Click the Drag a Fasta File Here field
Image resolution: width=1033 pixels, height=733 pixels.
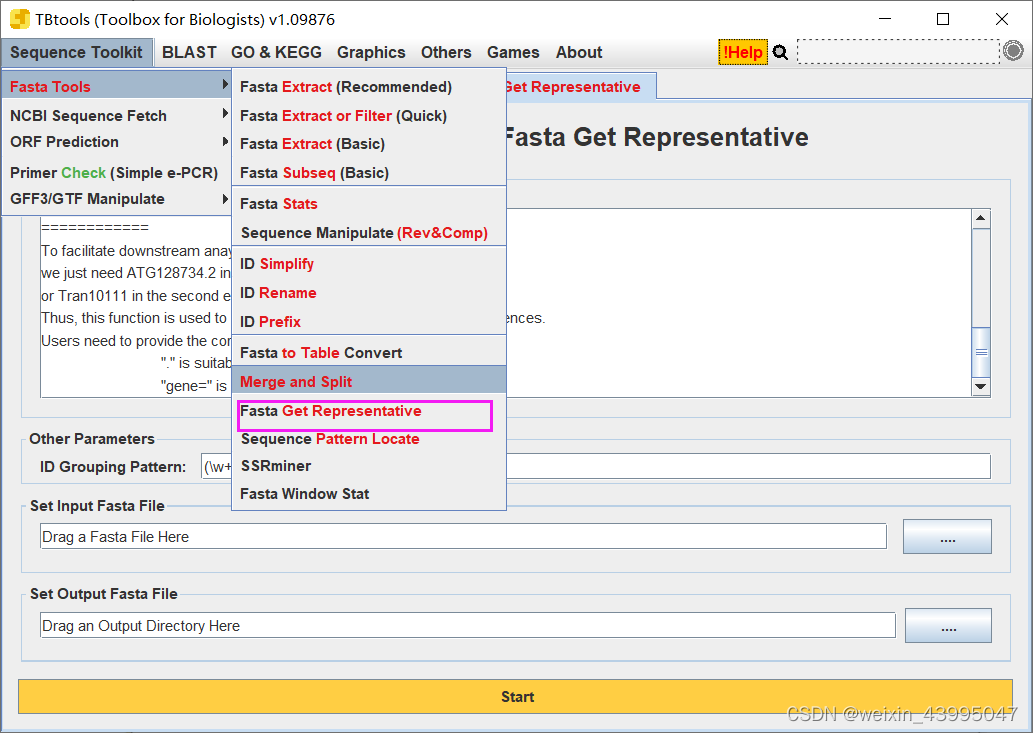coord(463,537)
